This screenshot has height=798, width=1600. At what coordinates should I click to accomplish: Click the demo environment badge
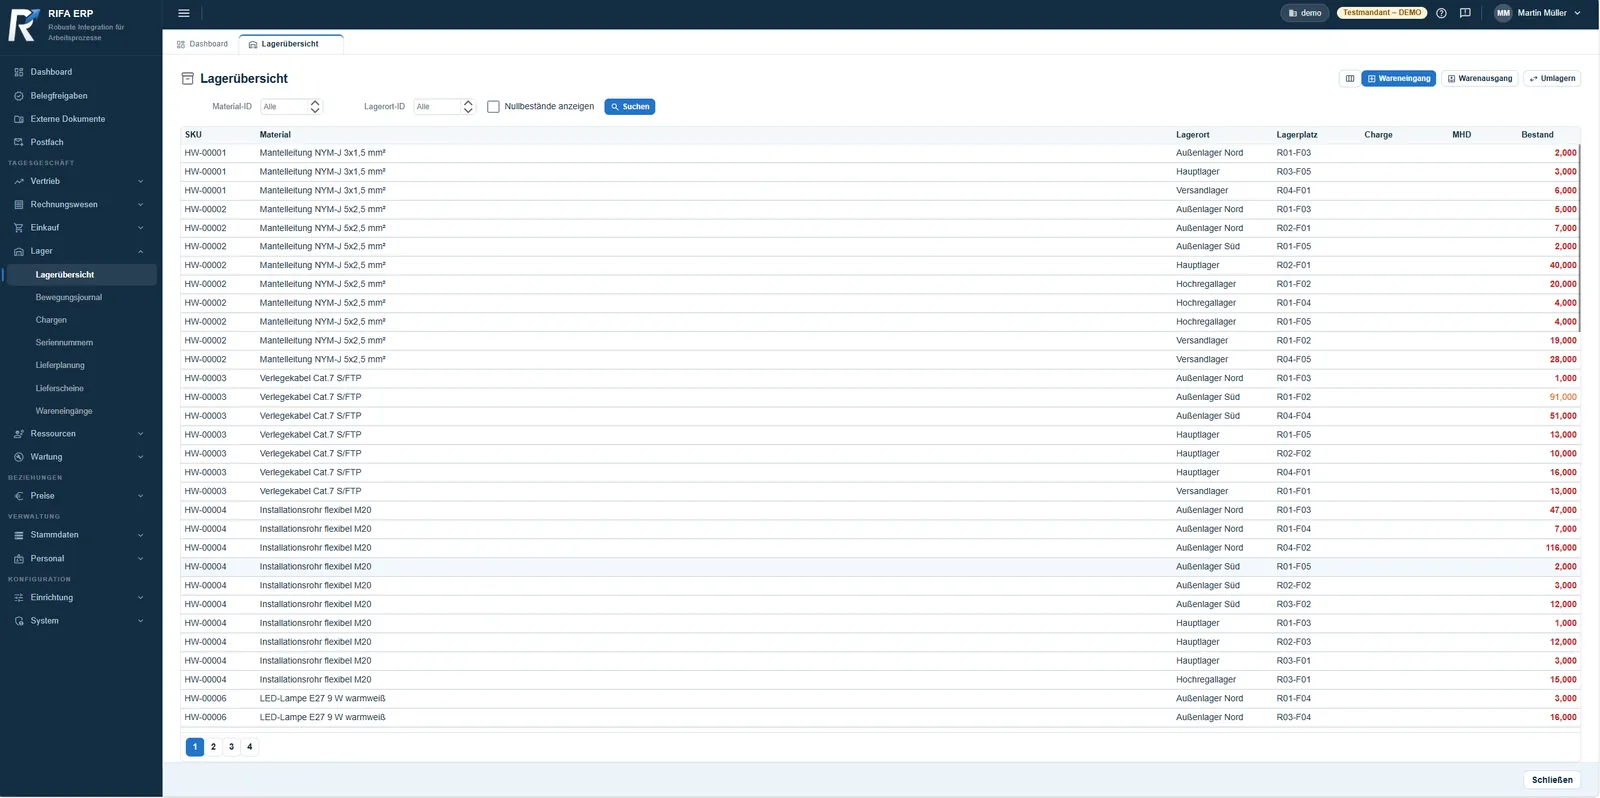tap(1304, 13)
